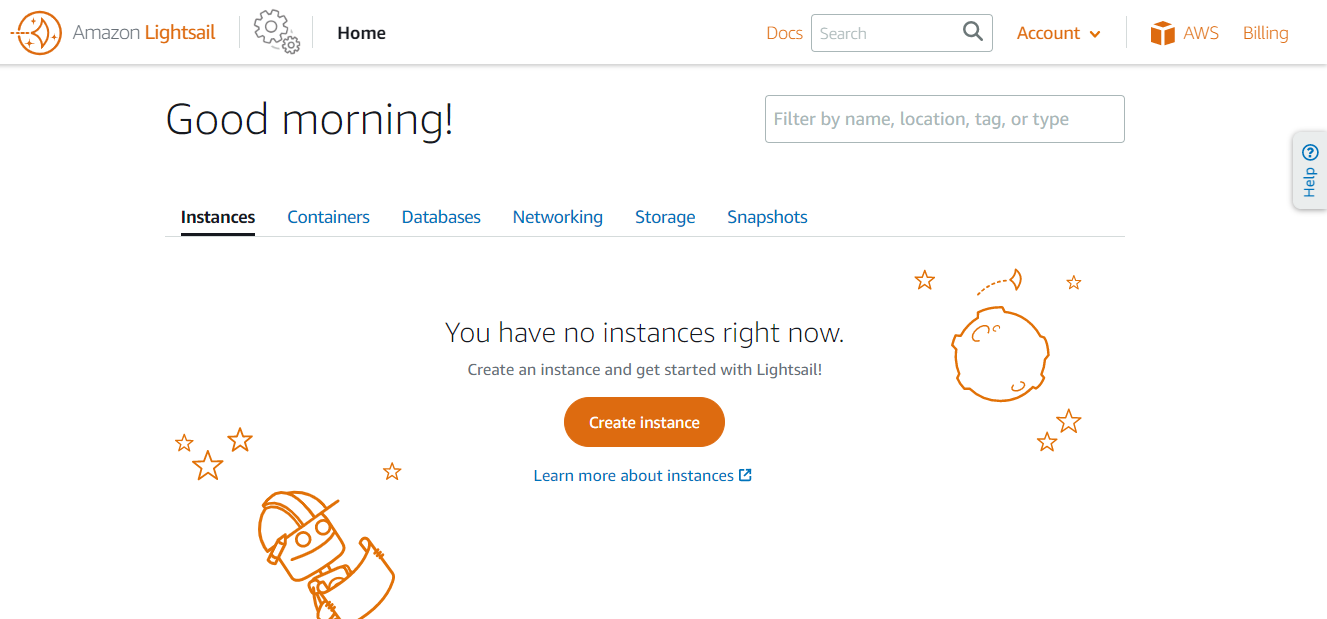The width and height of the screenshot is (1327, 619).
Task: Open the Networking tab
Action: (x=558, y=217)
